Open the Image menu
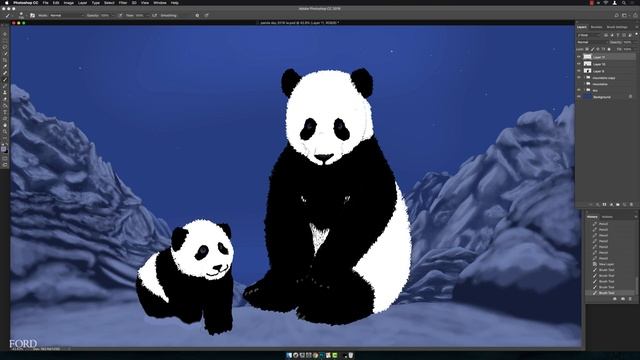640x360 pixels. (x=69, y=3)
